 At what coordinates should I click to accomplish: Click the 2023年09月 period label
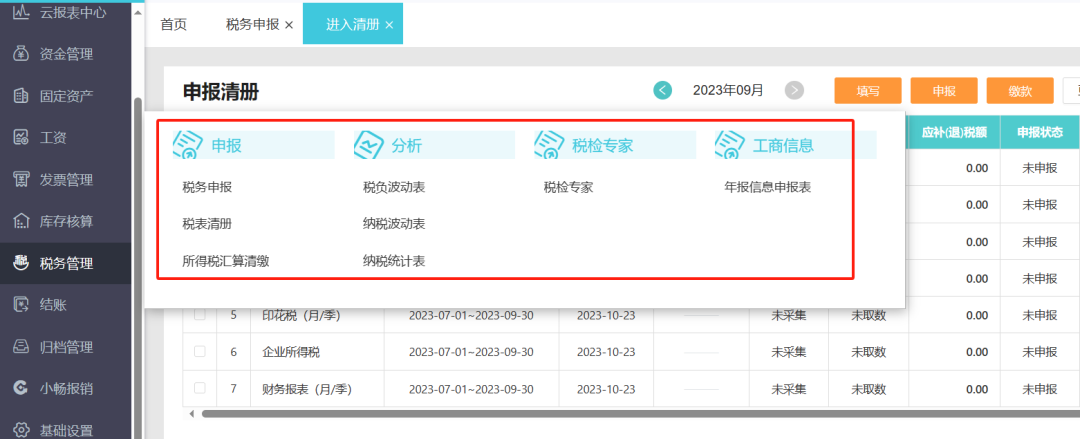728,90
